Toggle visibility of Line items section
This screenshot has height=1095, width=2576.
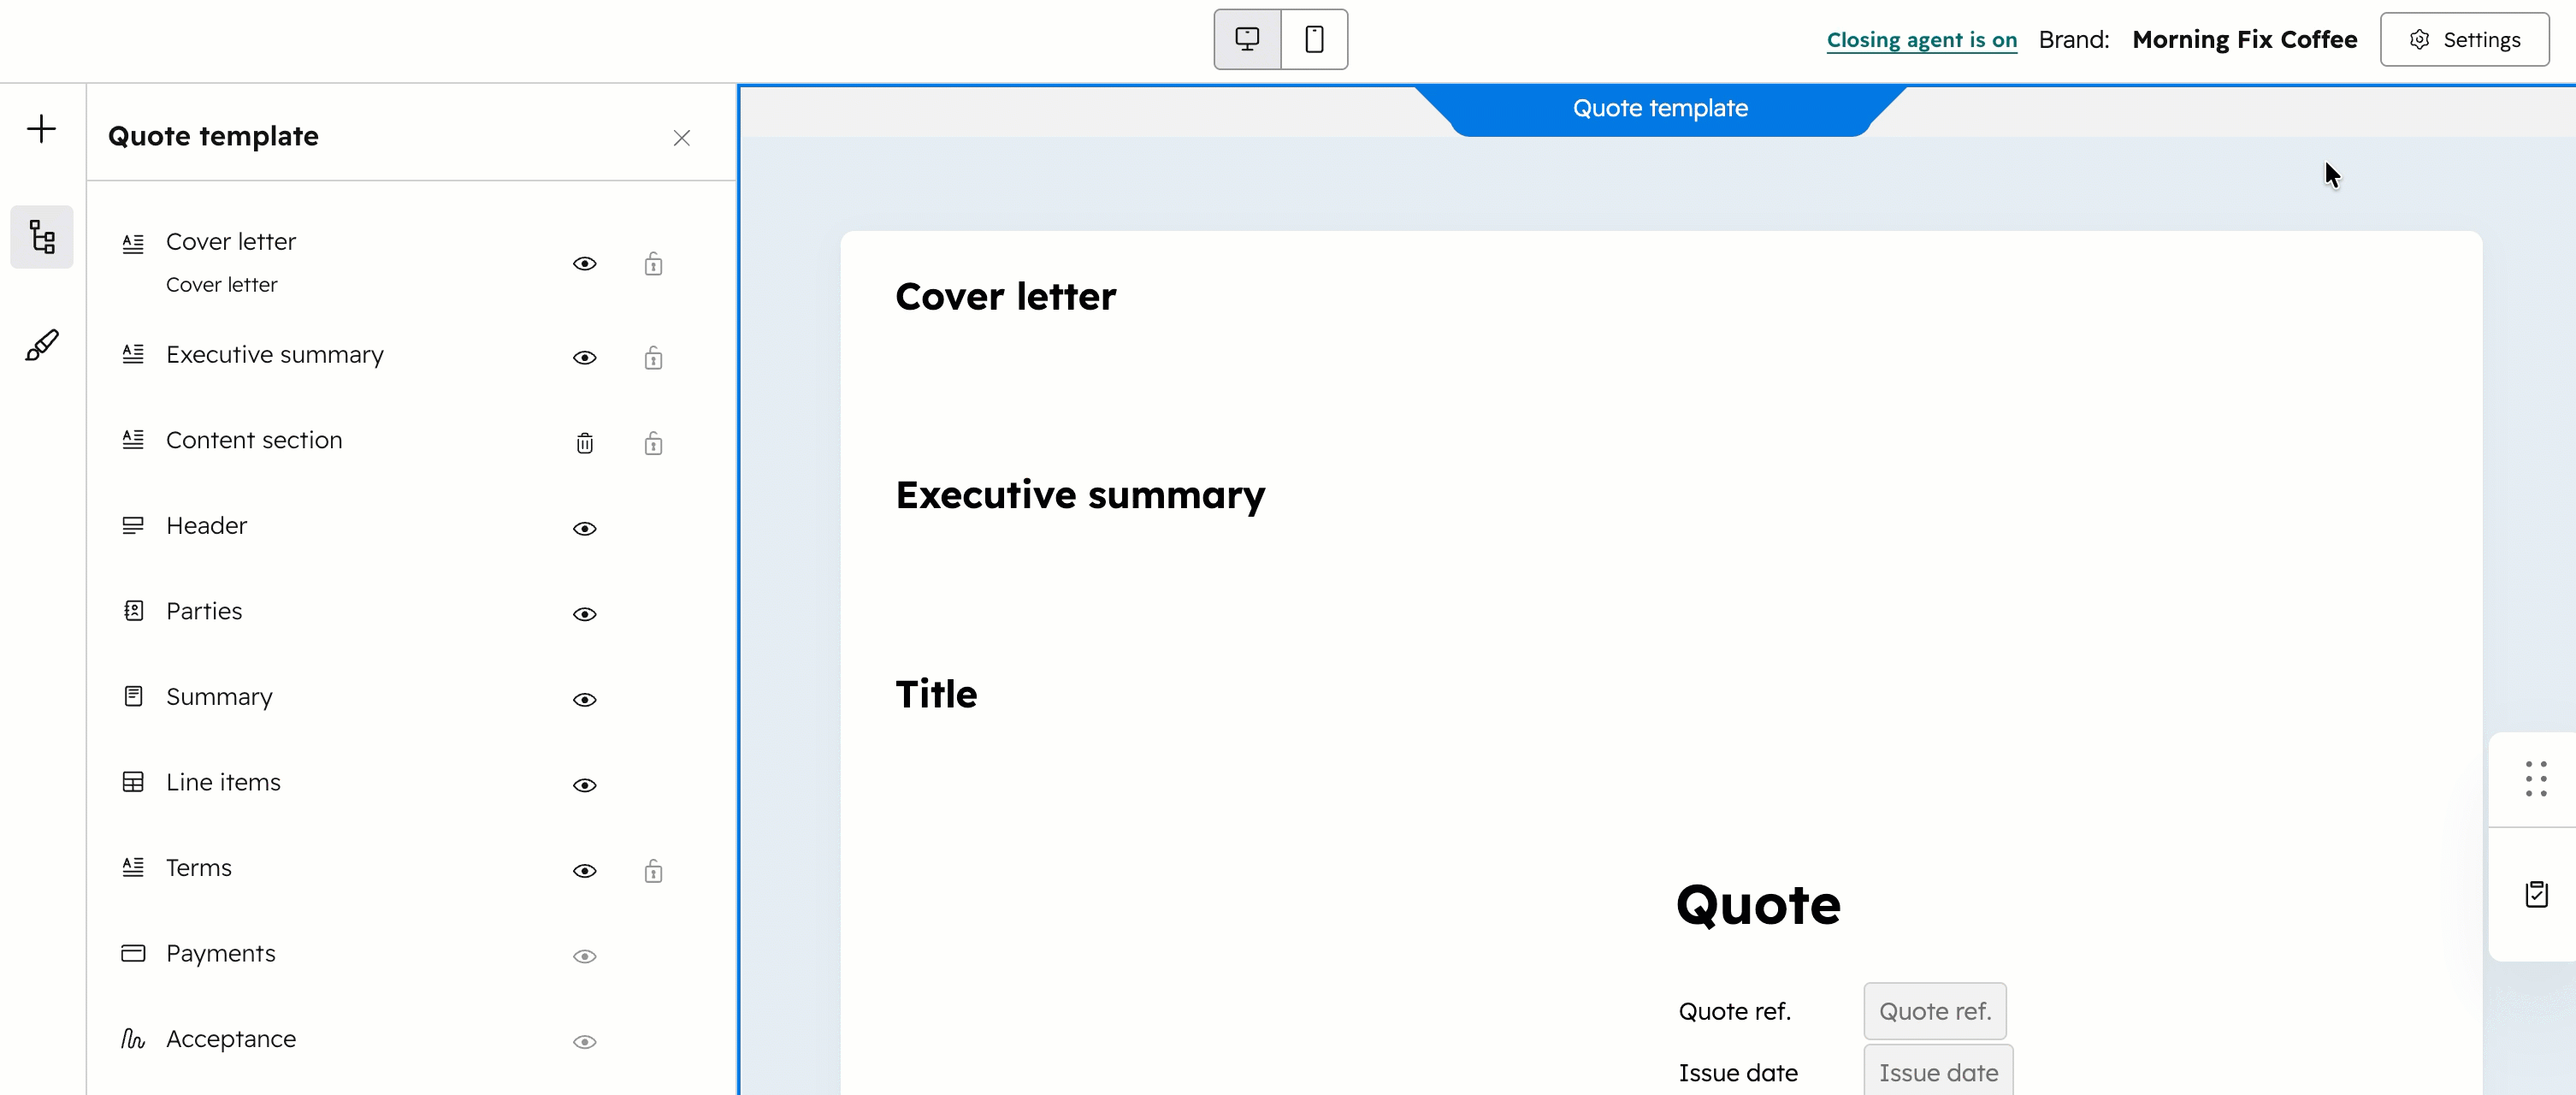tap(585, 785)
